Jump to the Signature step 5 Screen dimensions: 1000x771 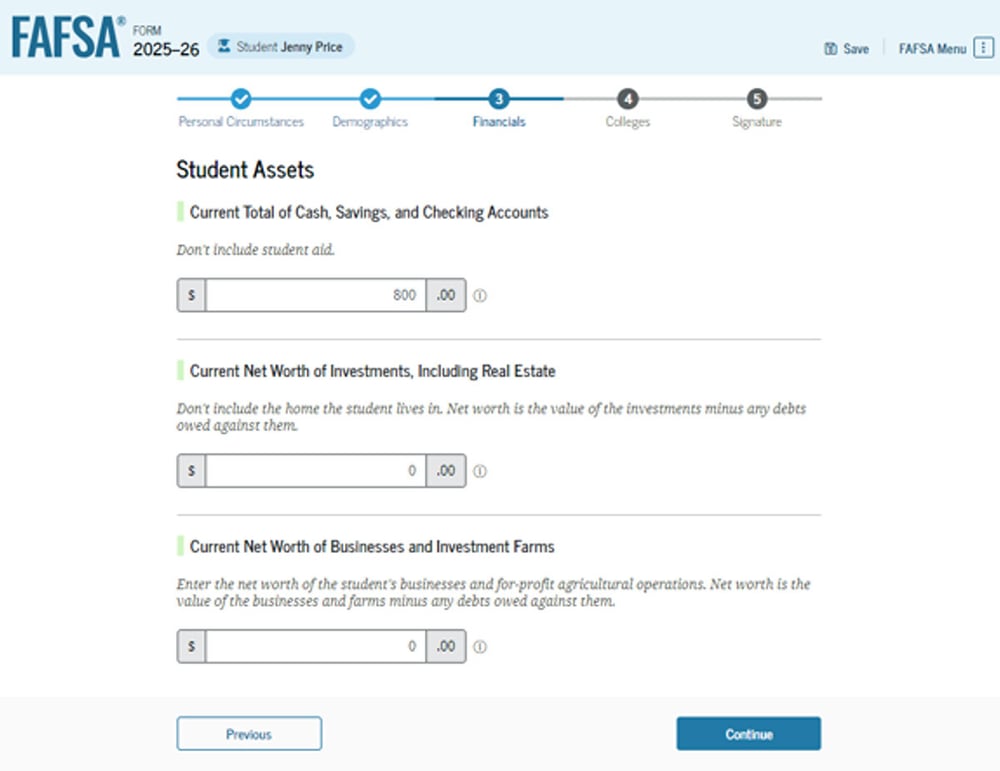[757, 99]
